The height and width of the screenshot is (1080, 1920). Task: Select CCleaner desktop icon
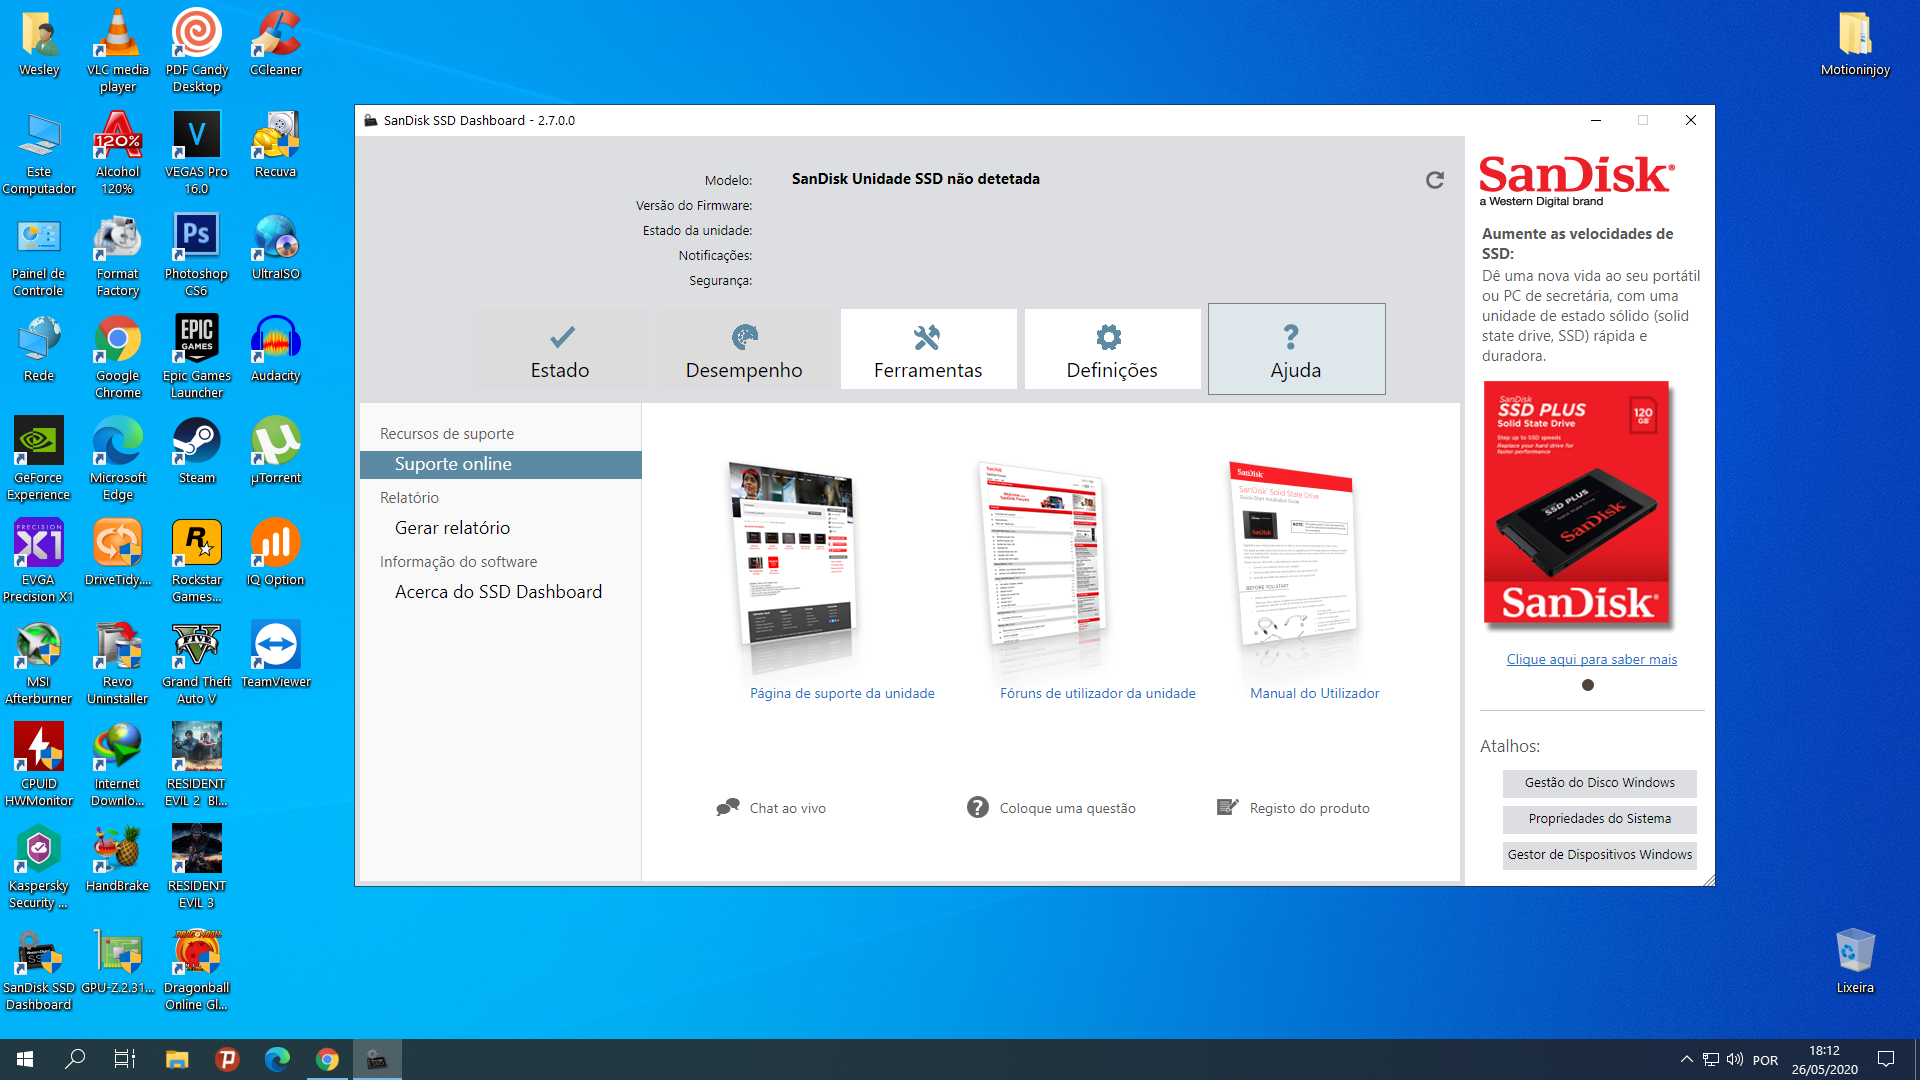click(276, 43)
